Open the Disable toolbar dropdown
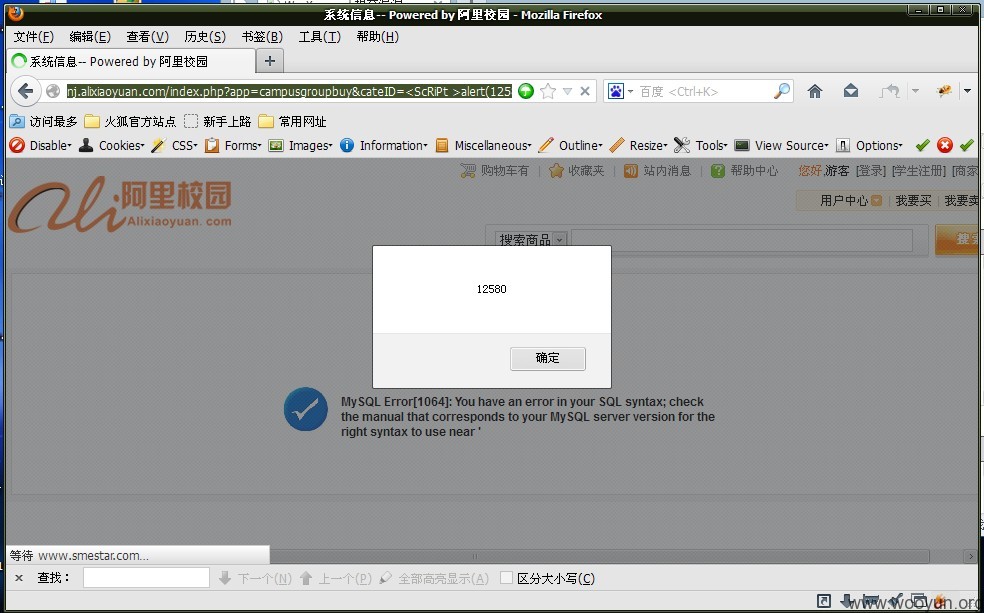Screen dimensions: 984x613 [x=40, y=146]
